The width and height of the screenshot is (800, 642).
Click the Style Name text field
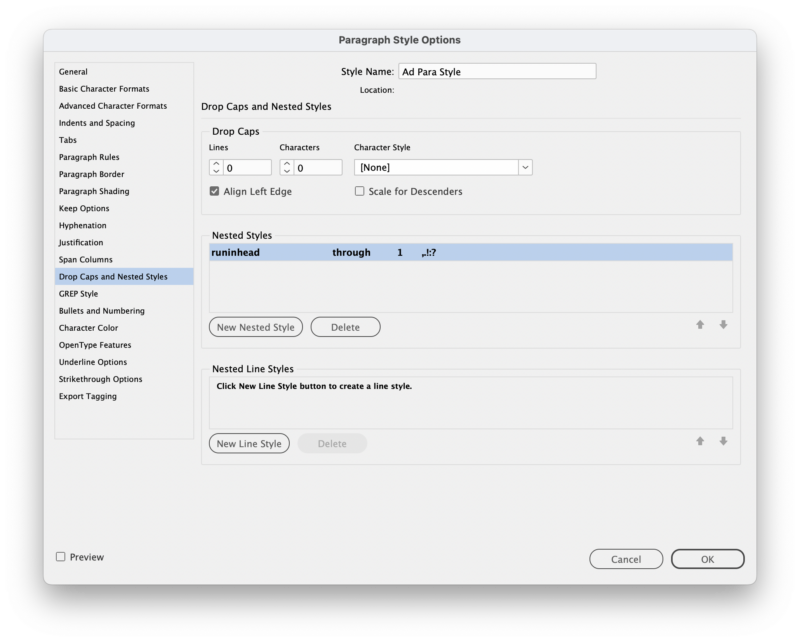pos(497,71)
